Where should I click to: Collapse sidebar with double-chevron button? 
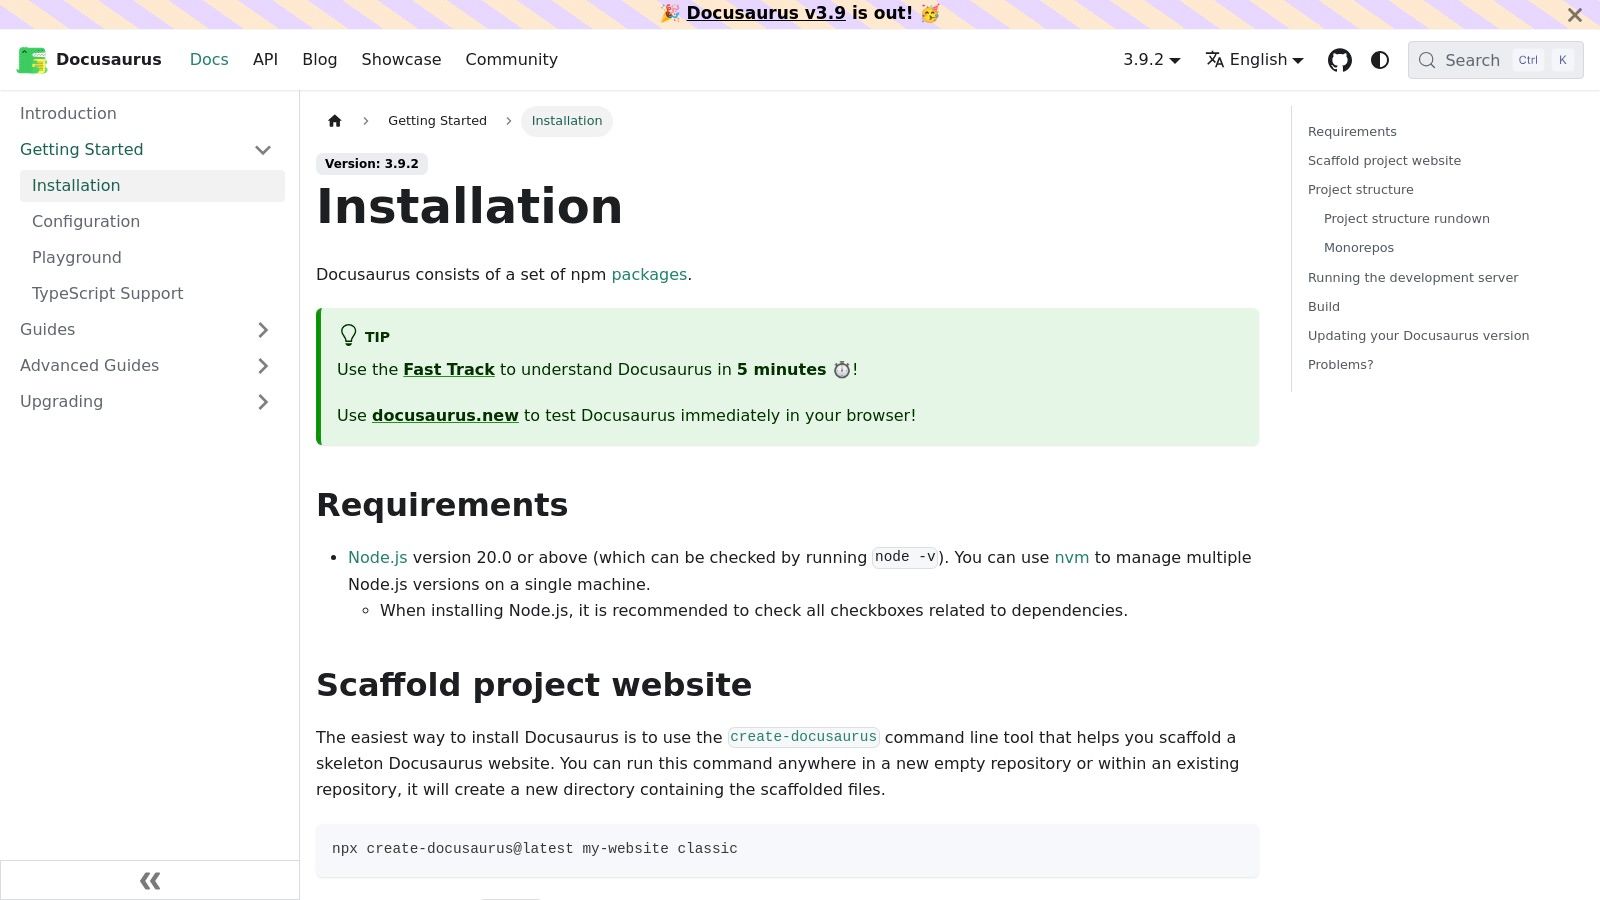point(150,881)
